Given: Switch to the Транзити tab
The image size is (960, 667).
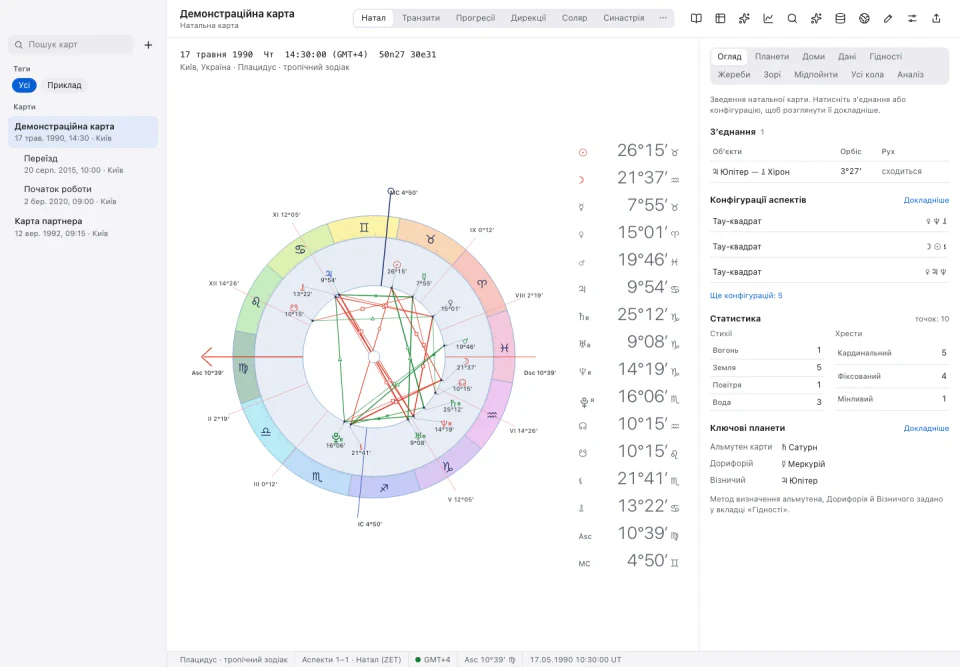Looking at the screenshot, I should click(421, 18).
